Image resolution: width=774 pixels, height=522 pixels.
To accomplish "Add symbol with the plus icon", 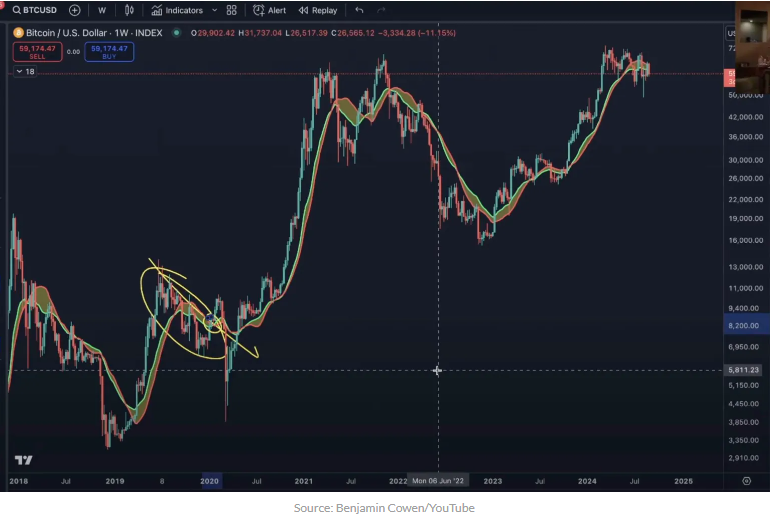I will (x=74, y=10).
